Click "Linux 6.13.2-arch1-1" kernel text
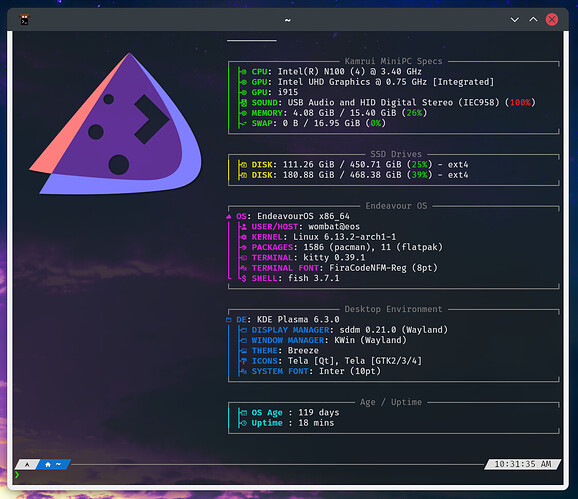This screenshot has width=578, height=499. coord(344,237)
